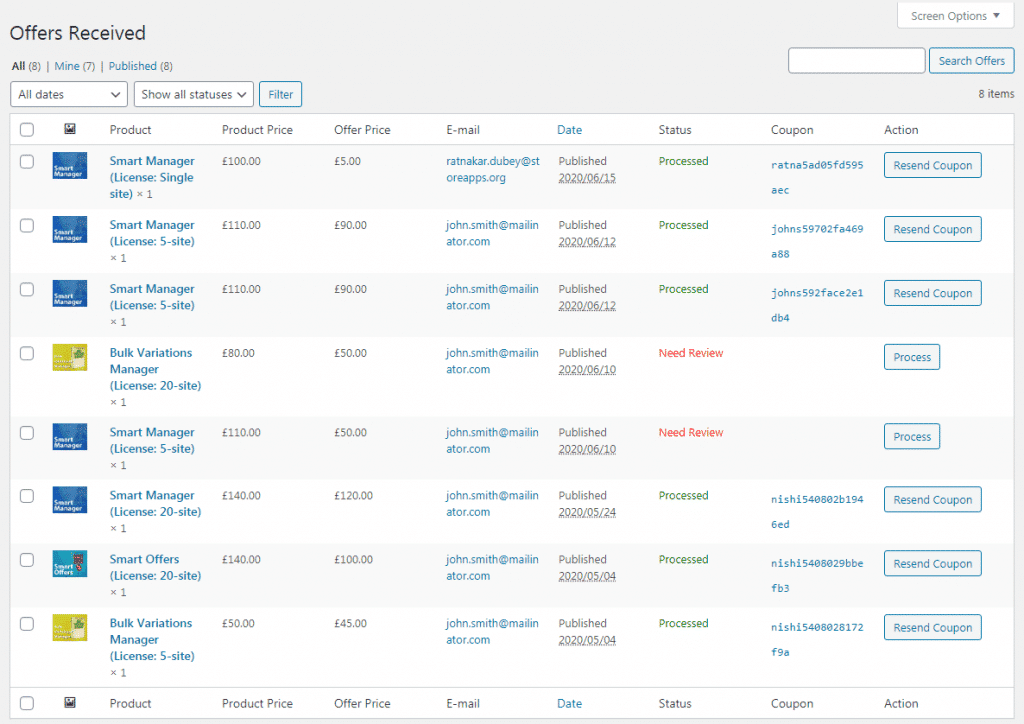Check the Smart Manager row offering £50.00
This screenshot has width=1024, height=724.
pos(27,433)
